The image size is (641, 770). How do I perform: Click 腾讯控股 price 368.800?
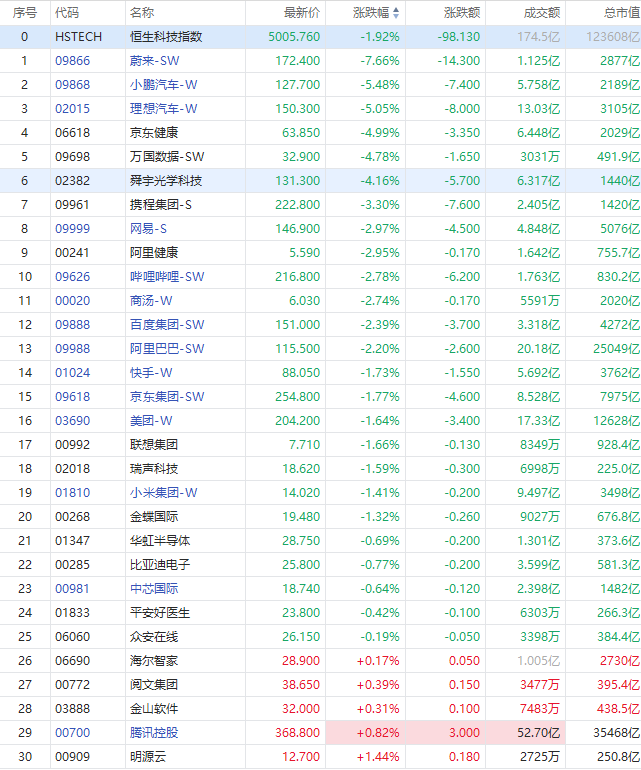(x=298, y=733)
